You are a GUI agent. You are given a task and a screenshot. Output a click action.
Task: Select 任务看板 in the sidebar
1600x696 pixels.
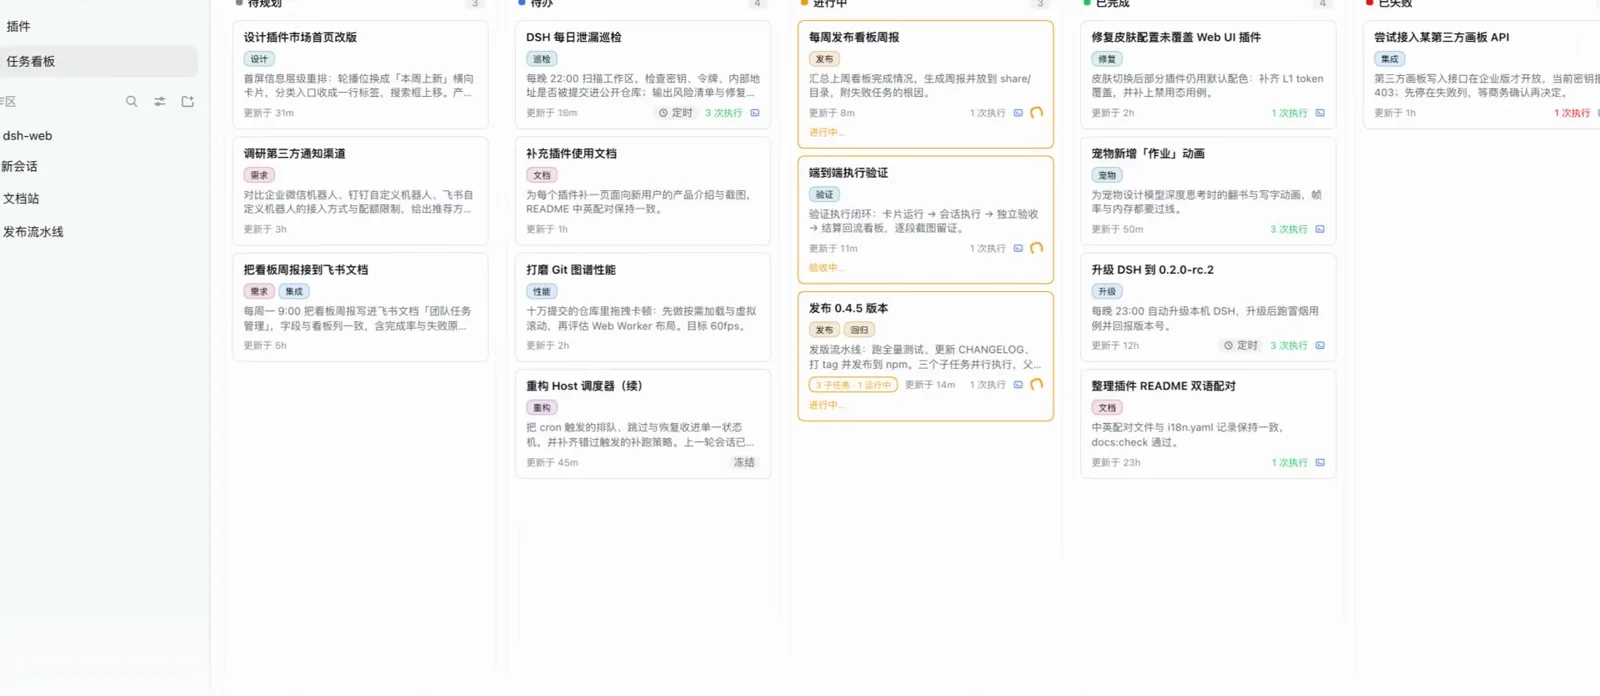click(99, 61)
